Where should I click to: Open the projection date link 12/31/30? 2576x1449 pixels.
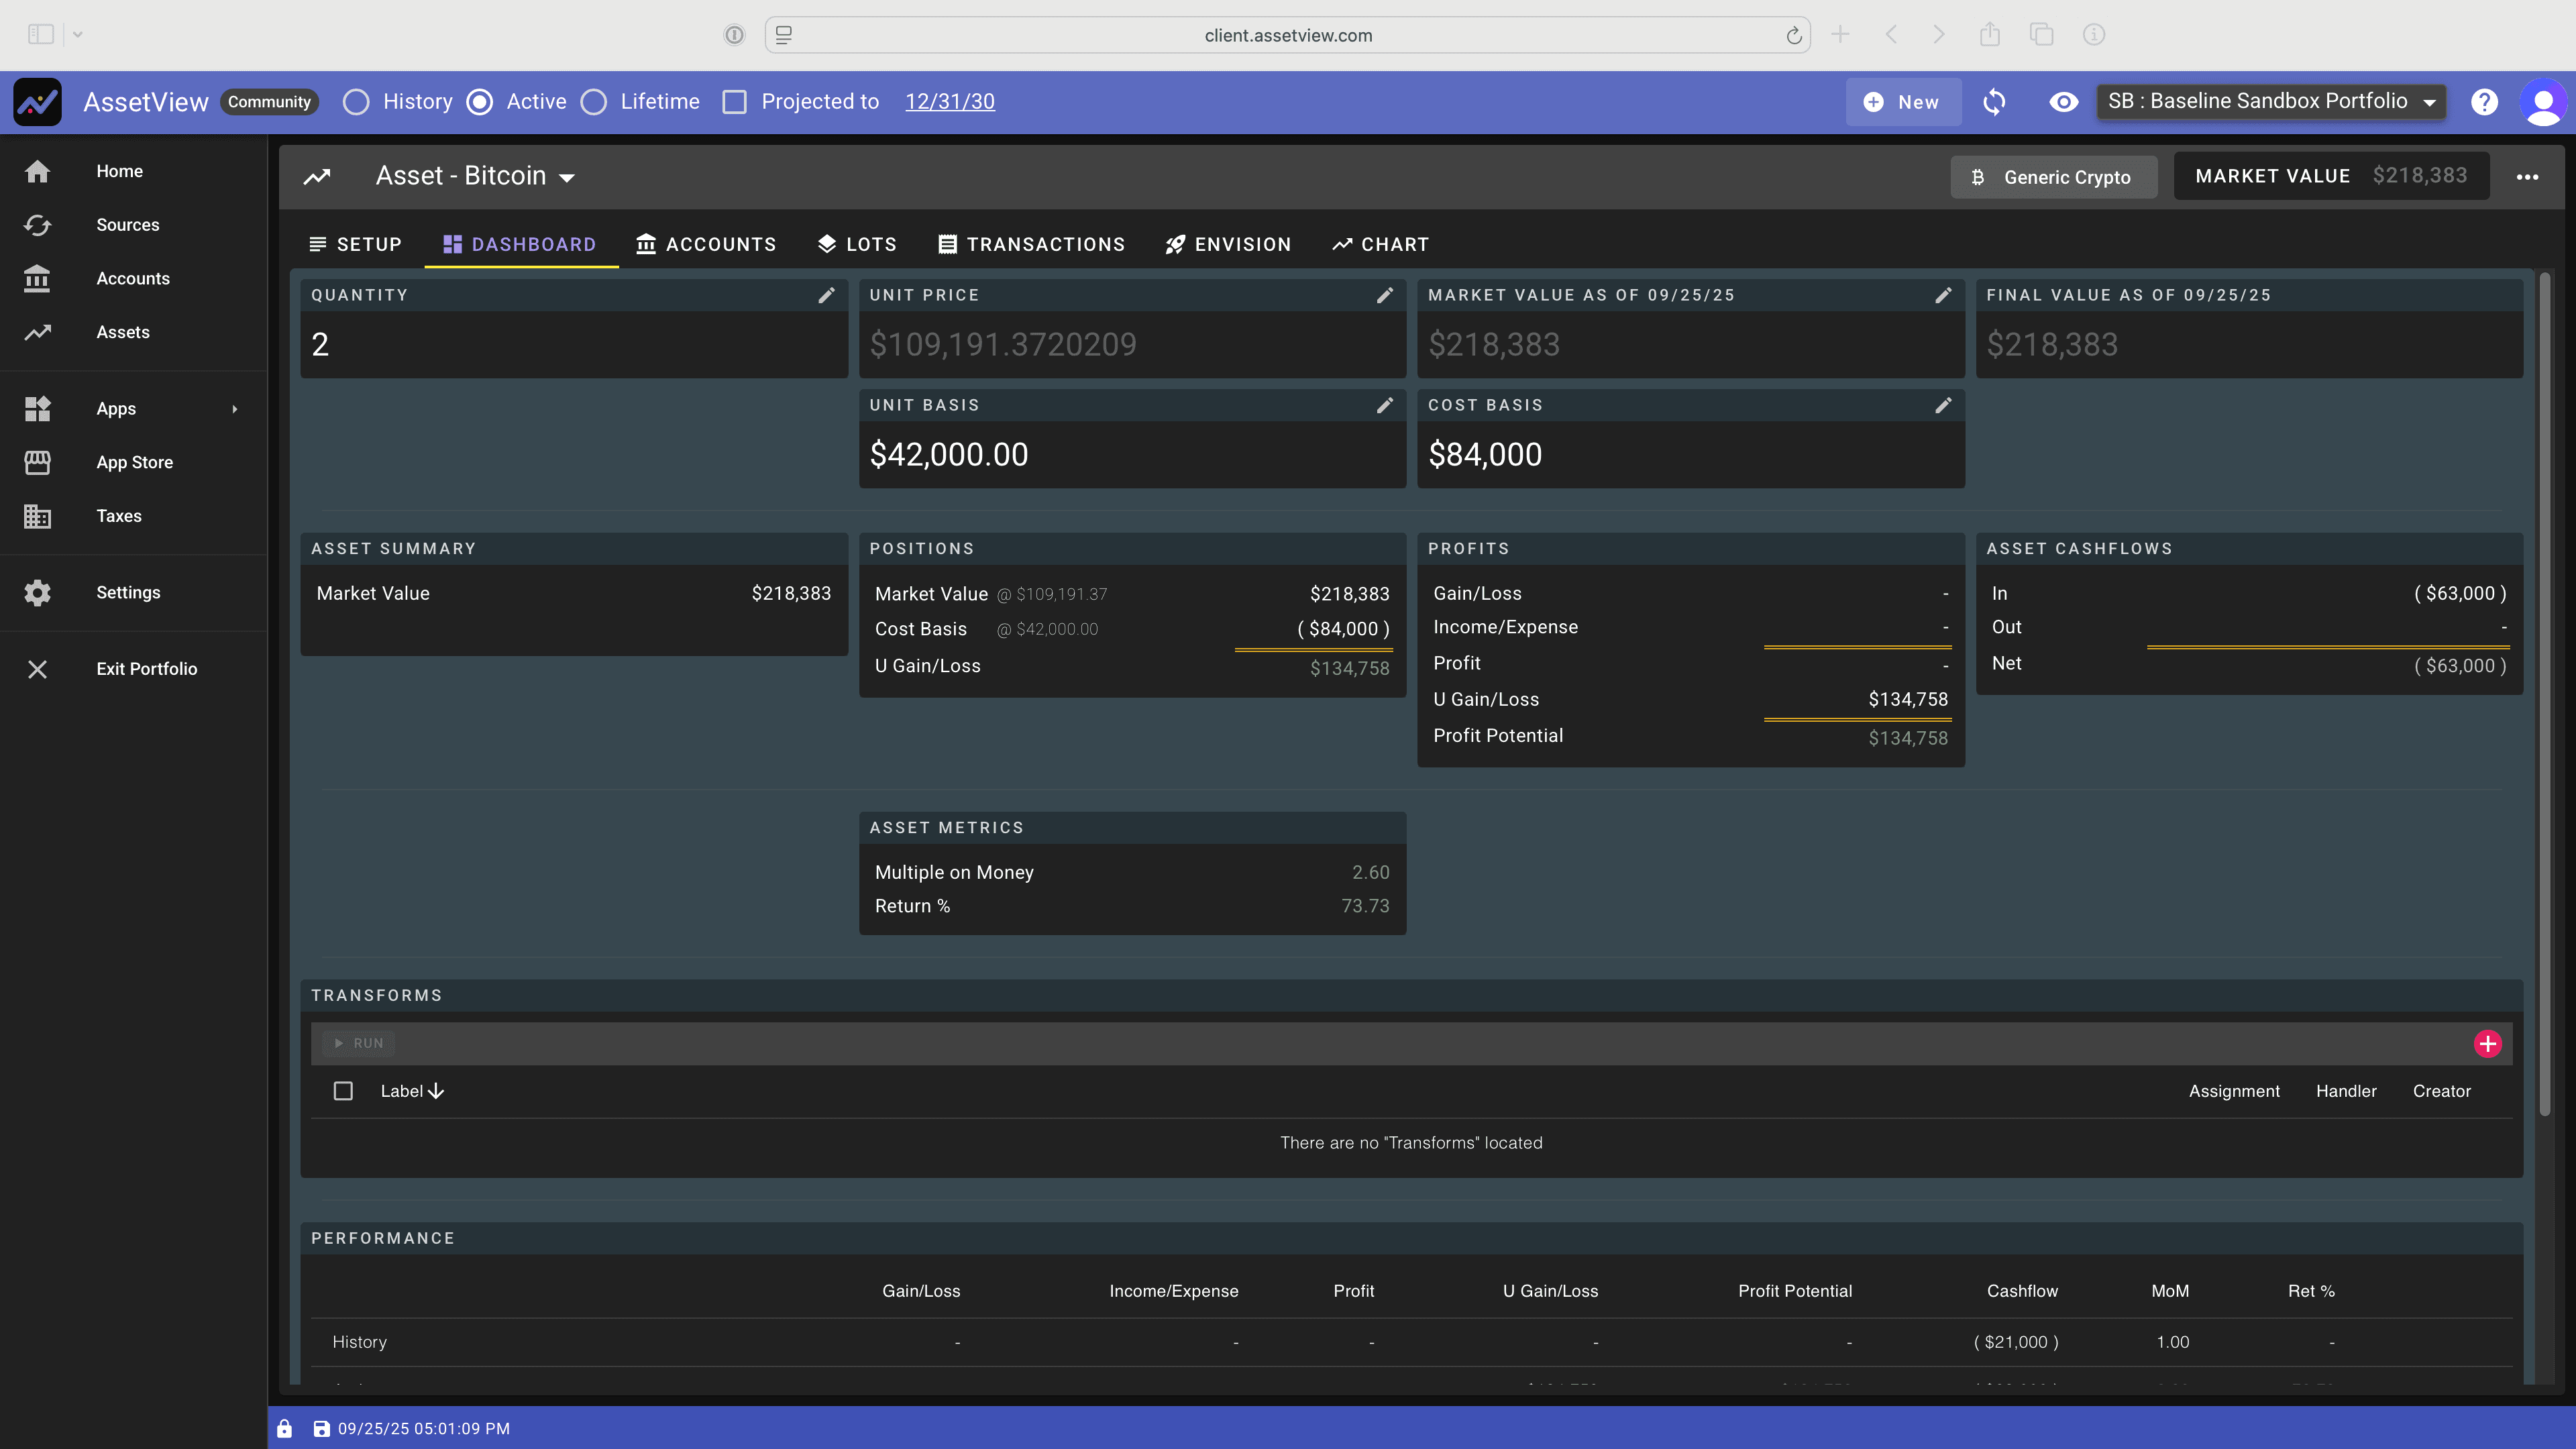click(x=949, y=101)
